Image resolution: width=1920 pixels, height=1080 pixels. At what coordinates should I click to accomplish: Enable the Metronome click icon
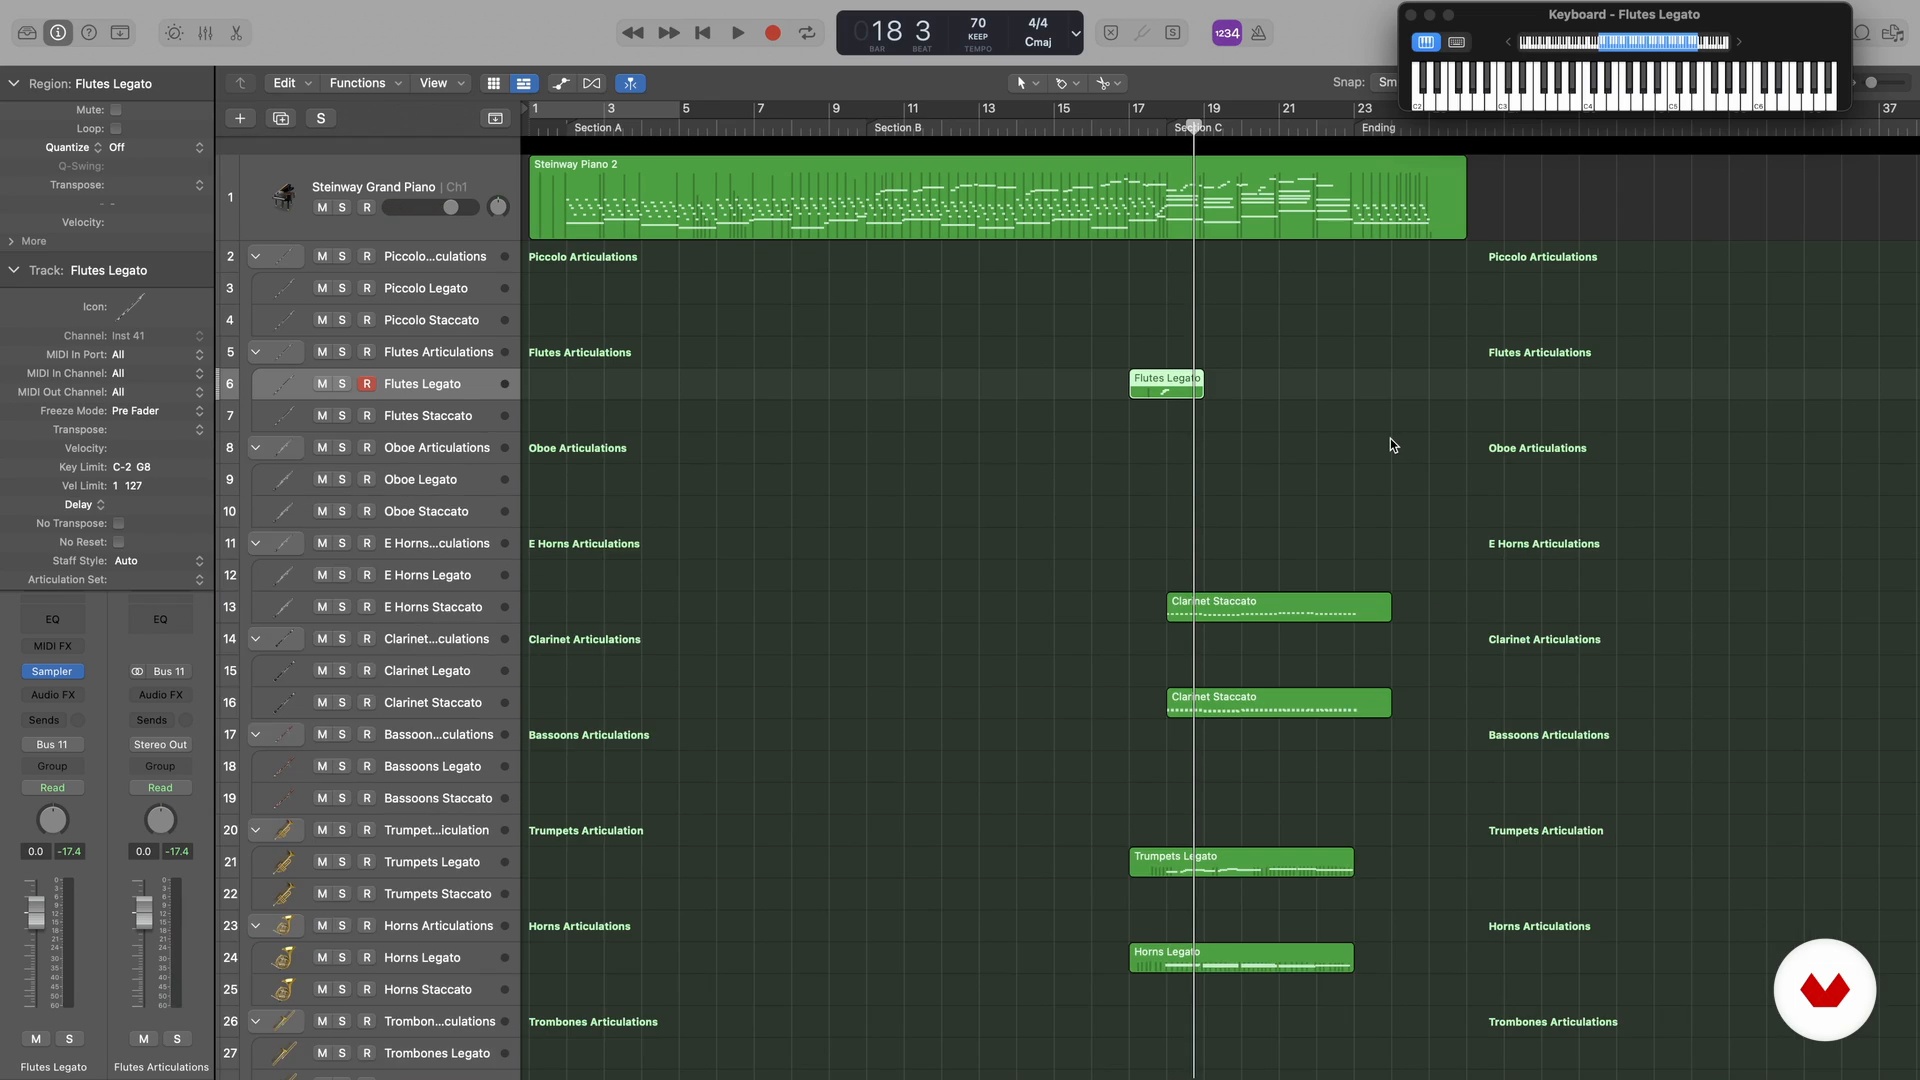(x=1259, y=33)
